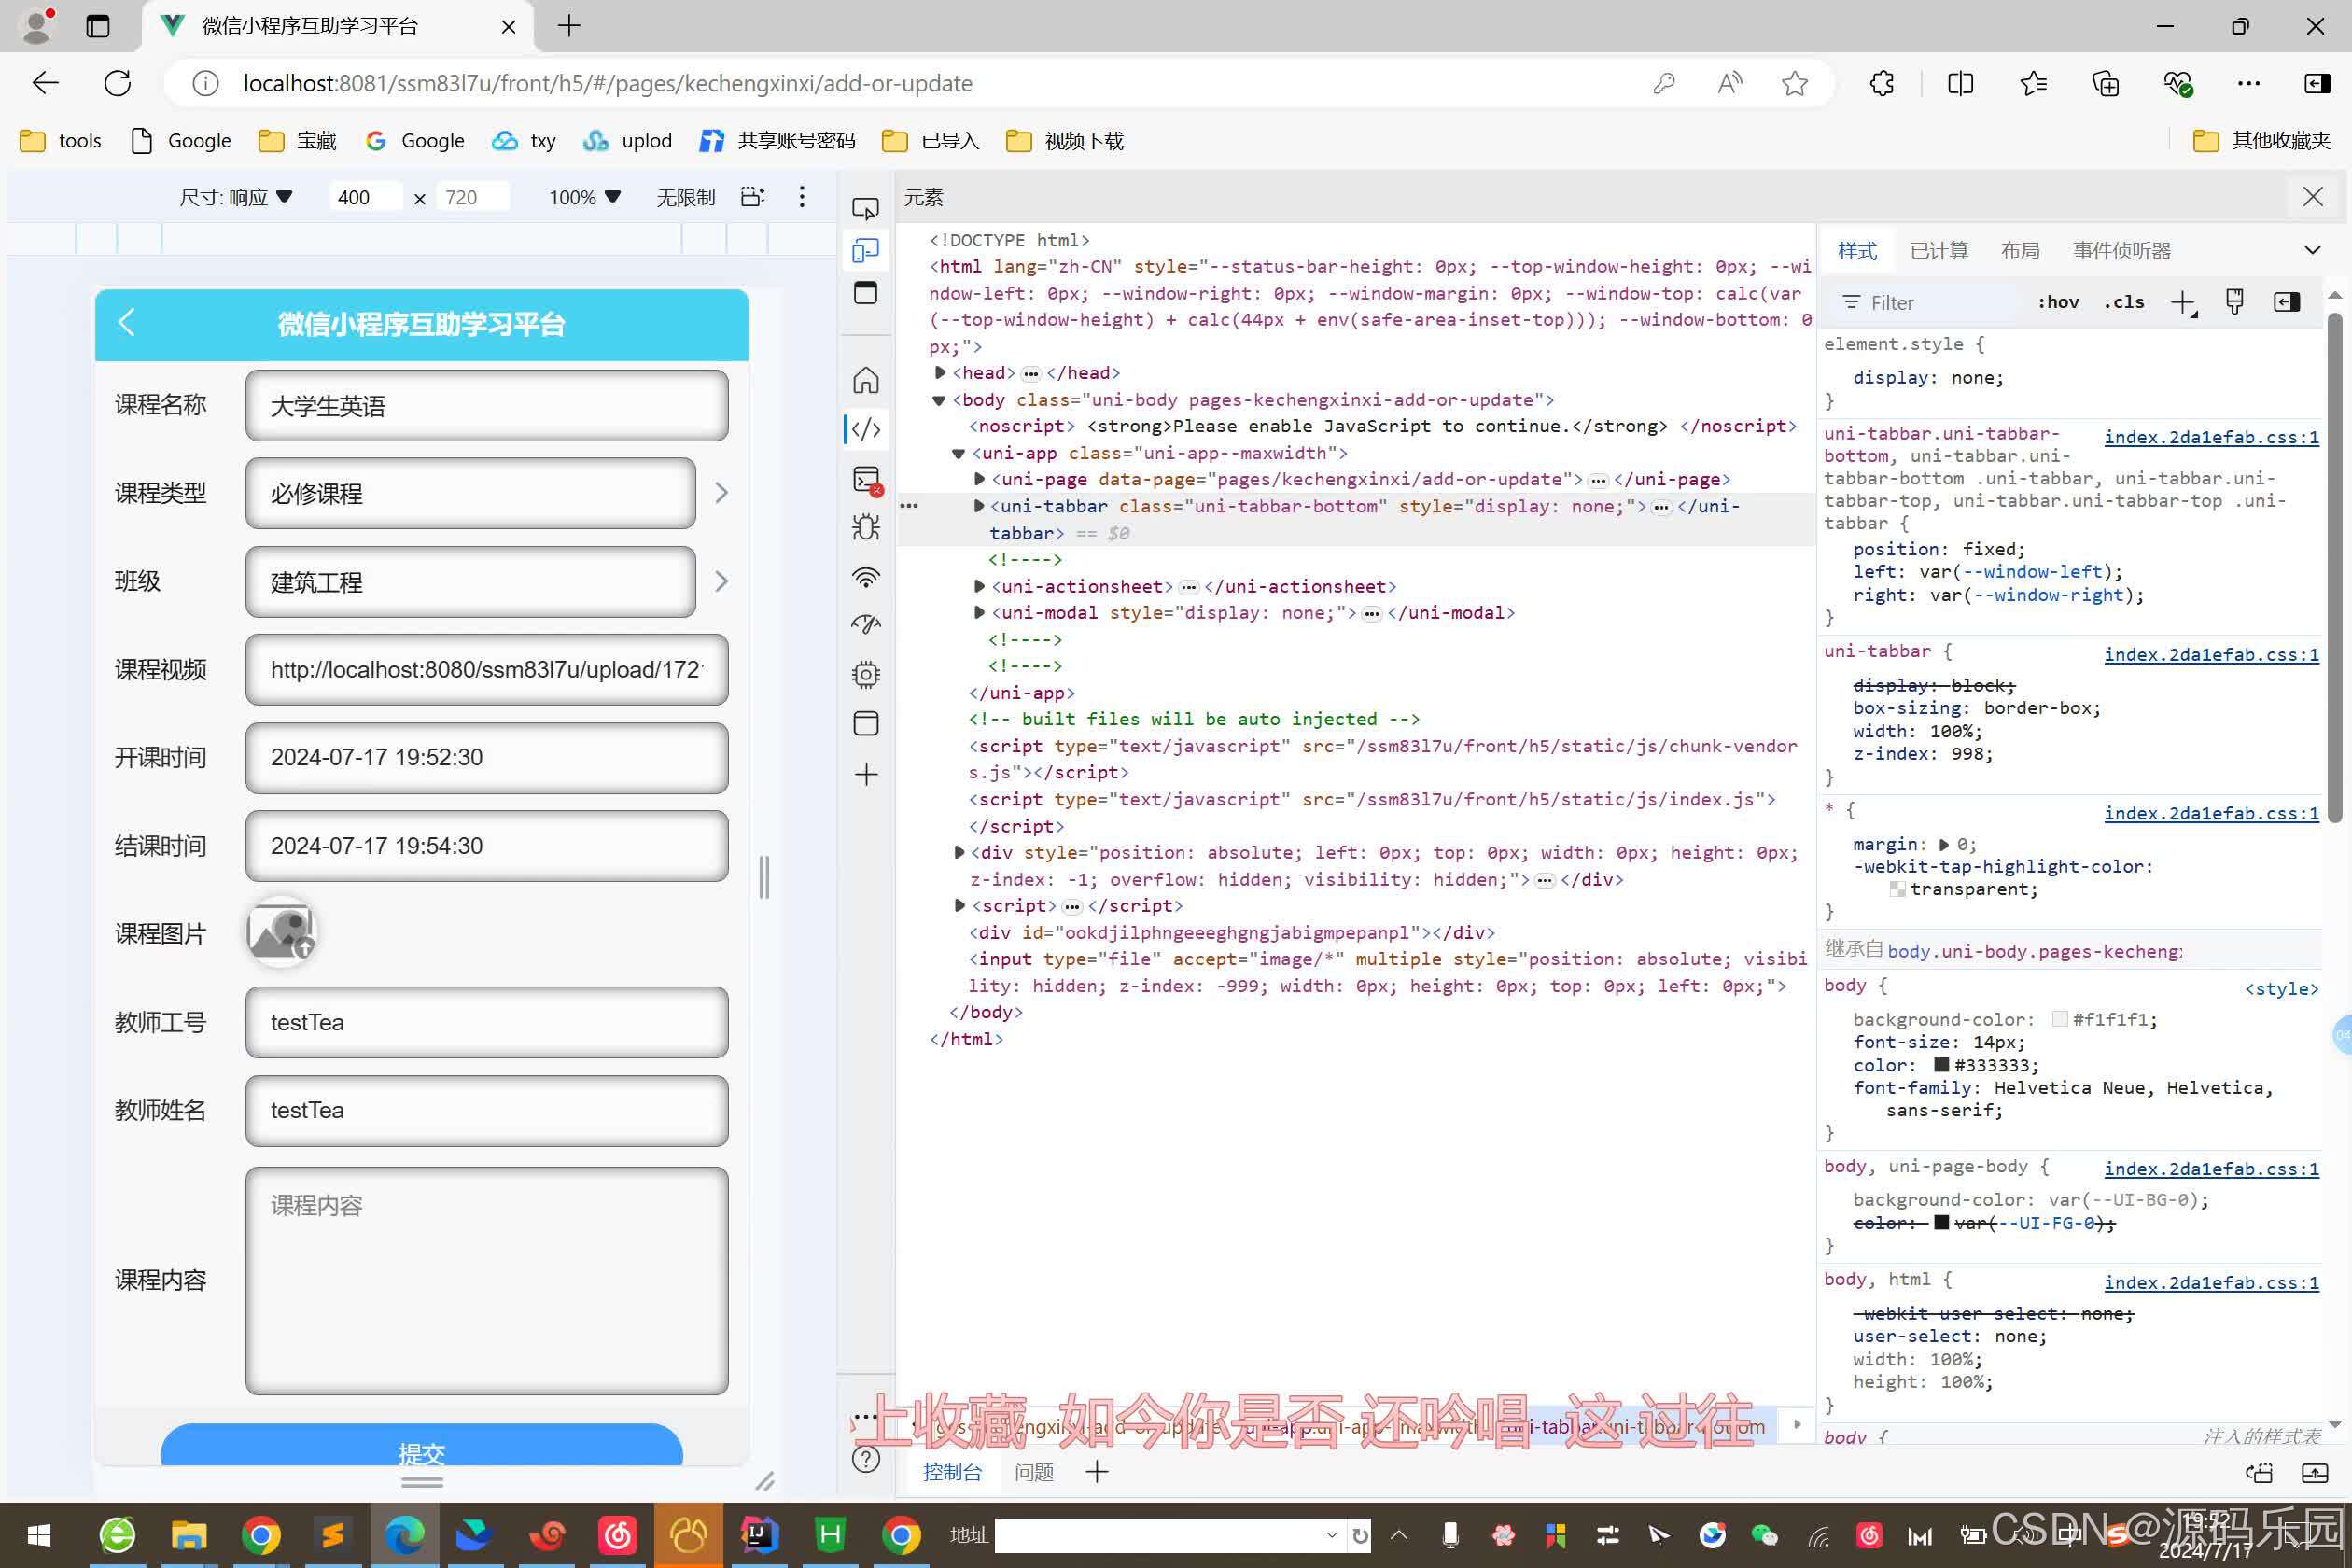Image resolution: width=2352 pixels, height=1568 pixels.
Task: Open the Console tool with error badge
Action: point(866,480)
